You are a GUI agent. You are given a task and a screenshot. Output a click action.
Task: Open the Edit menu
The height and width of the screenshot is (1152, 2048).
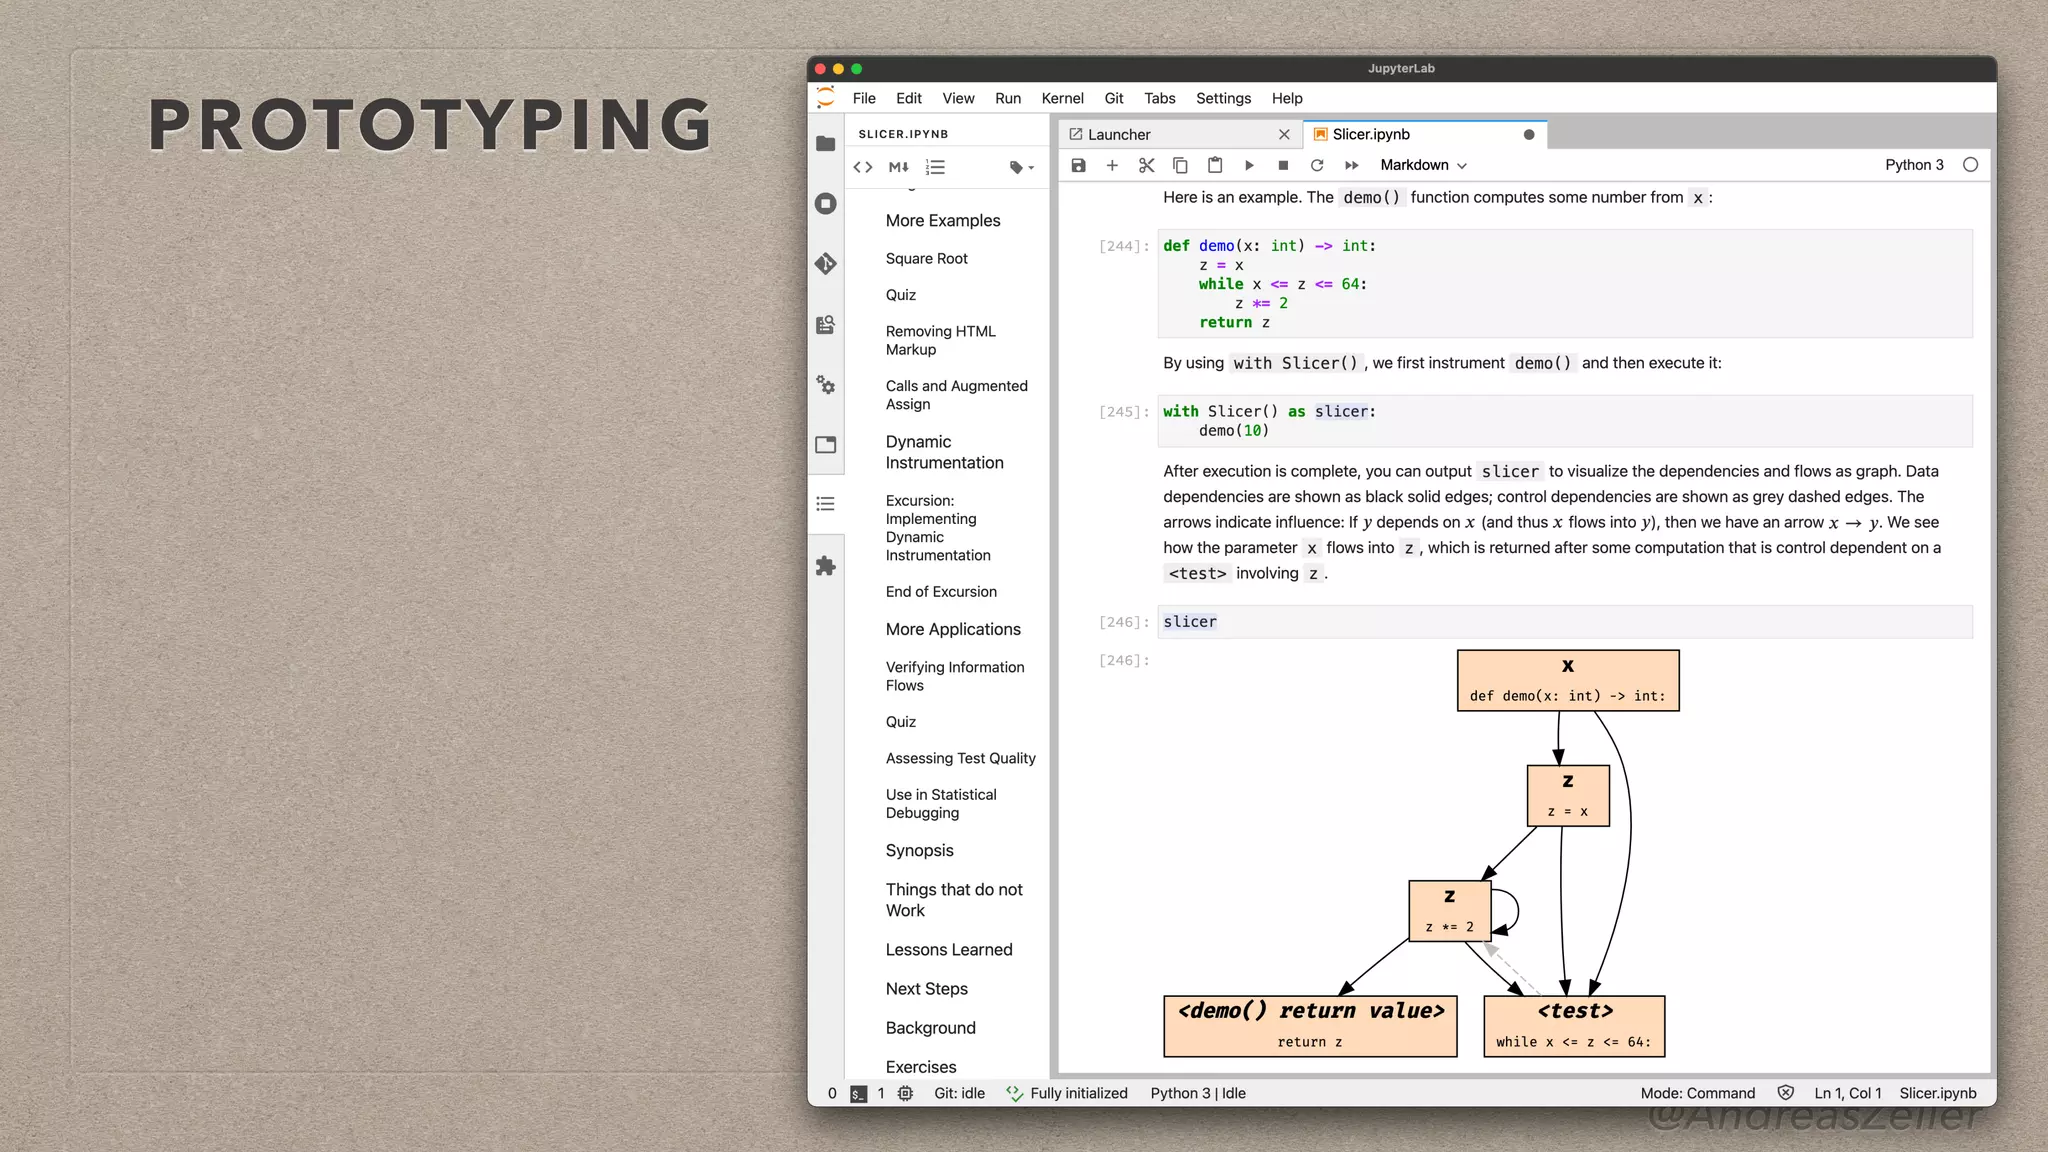tap(909, 98)
